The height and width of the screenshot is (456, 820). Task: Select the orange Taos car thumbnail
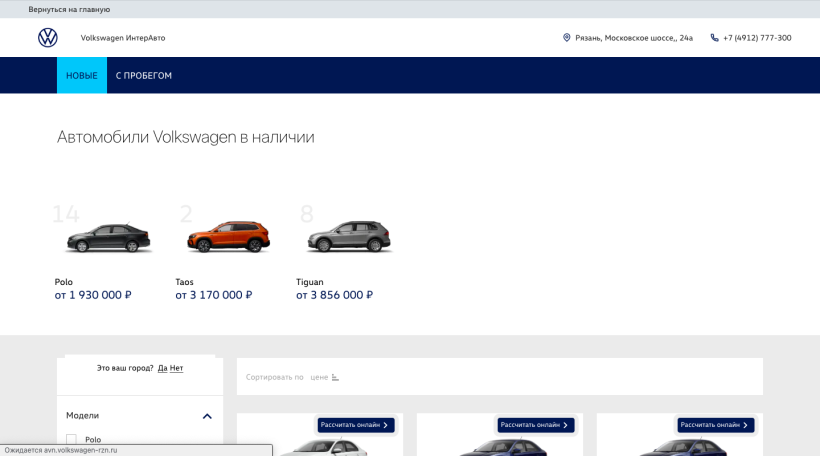click(229, 236)
